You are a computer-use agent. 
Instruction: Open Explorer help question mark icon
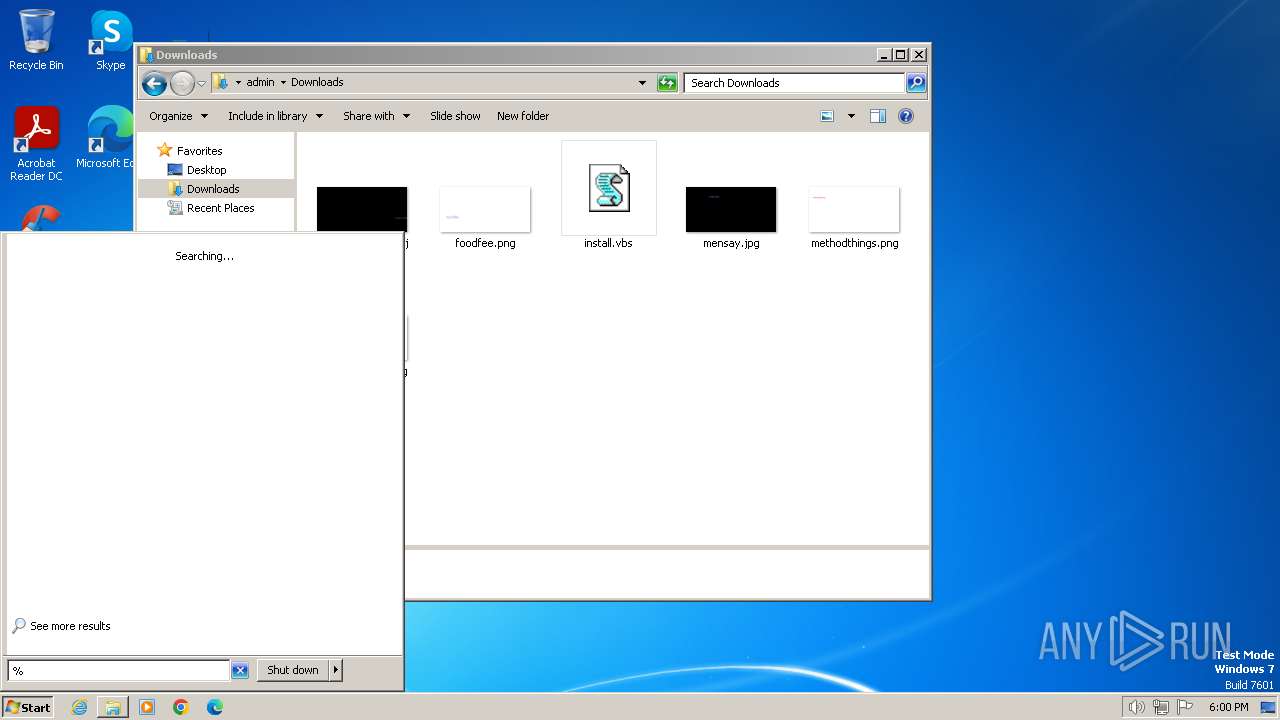906,116
